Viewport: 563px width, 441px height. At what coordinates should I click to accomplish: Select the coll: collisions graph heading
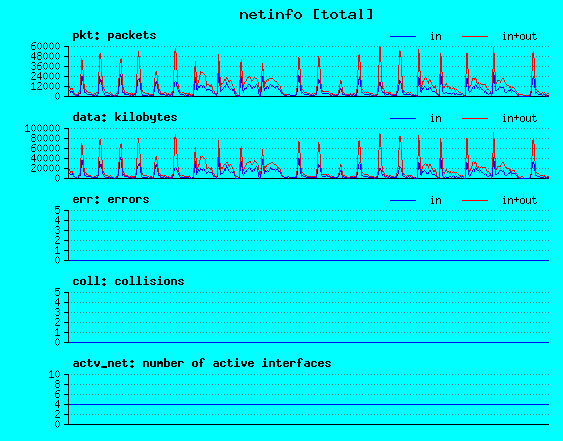128,281
